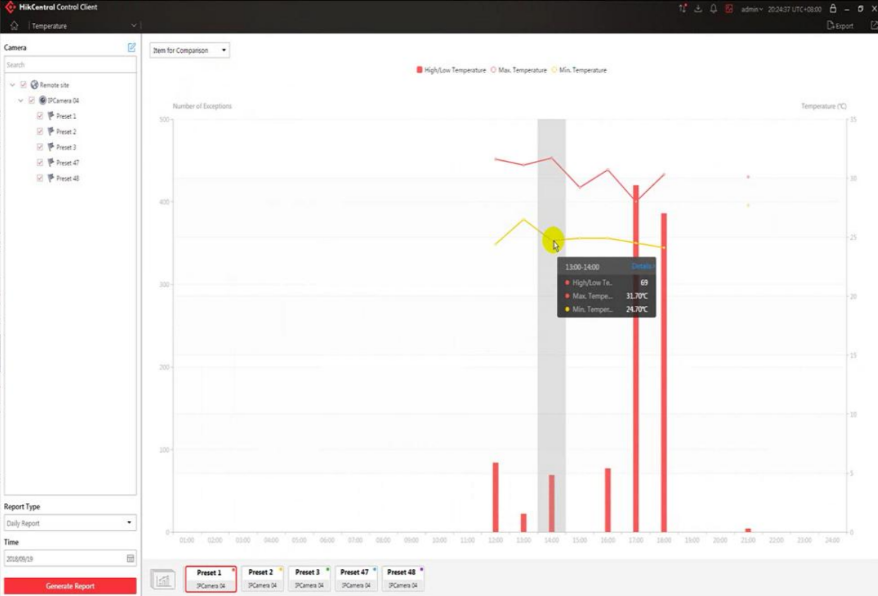The image size is (878, 596).
Task: Click the chart overview icon beside Preset 1
Action: click(x=162, y=579)
